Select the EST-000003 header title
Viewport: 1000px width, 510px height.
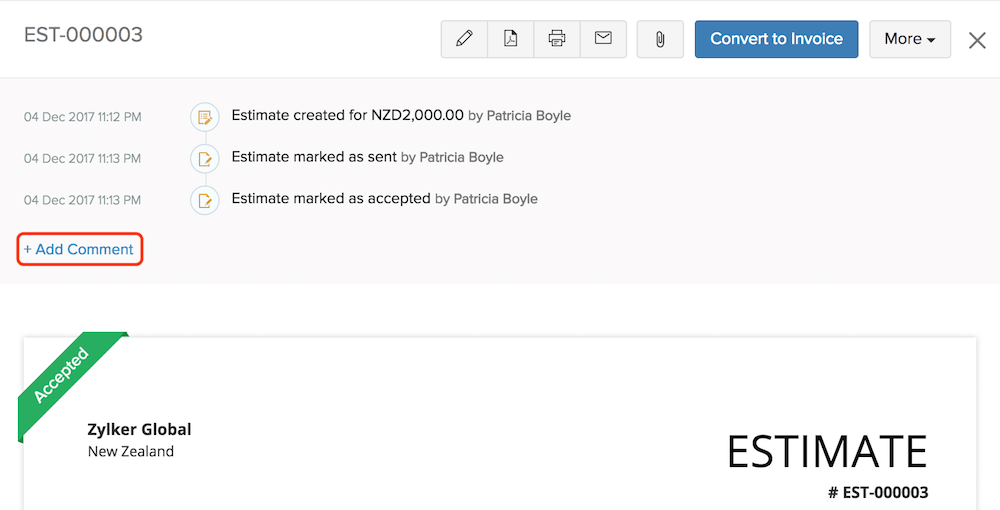point(83,35)
